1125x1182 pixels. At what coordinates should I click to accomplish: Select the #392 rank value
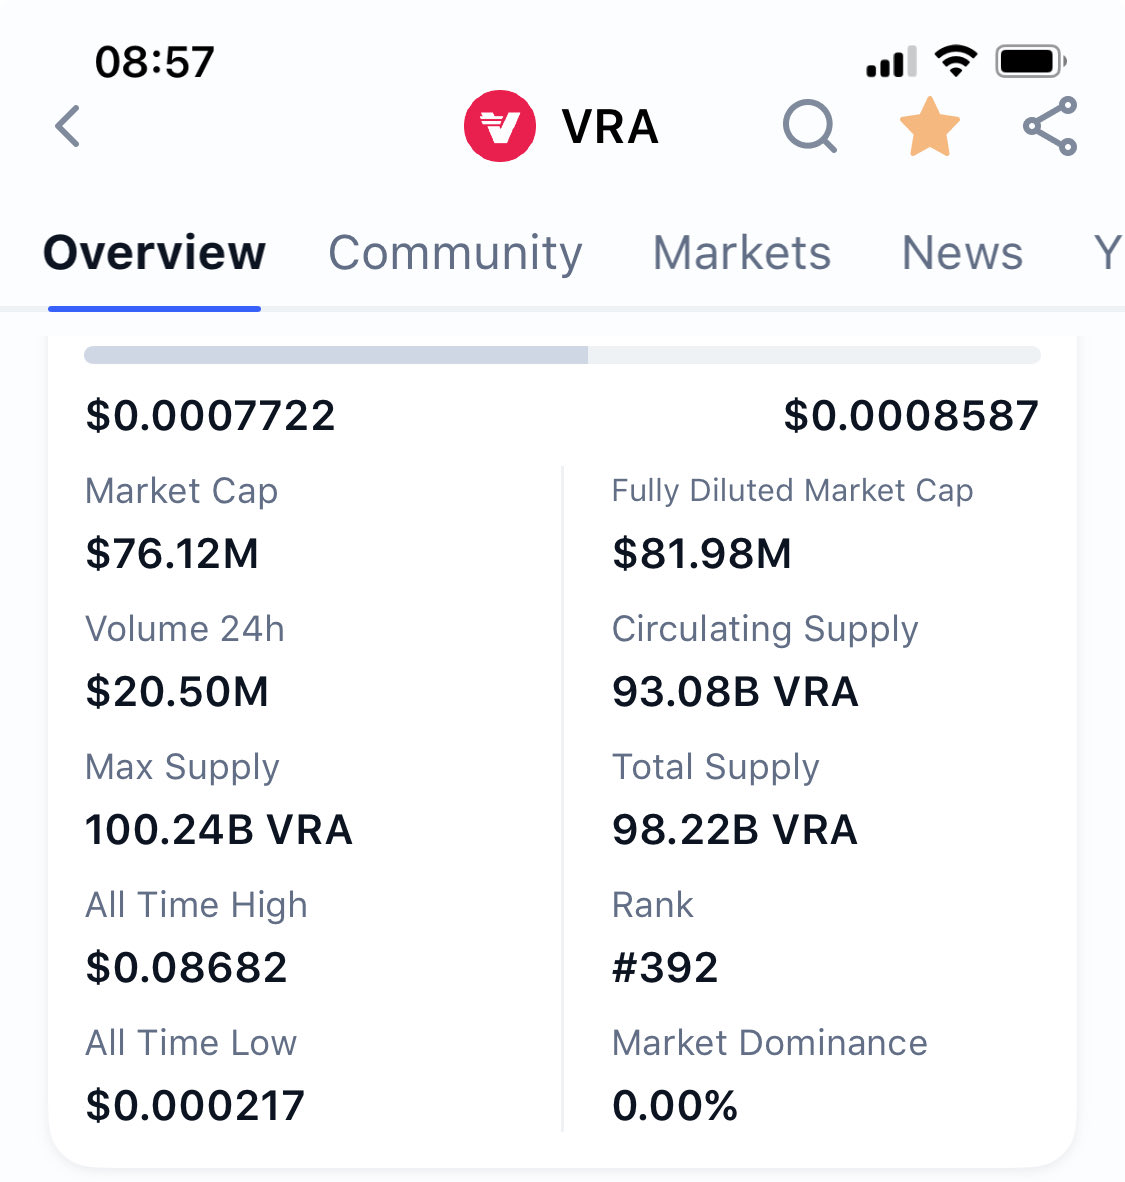[x=665, y=967]
